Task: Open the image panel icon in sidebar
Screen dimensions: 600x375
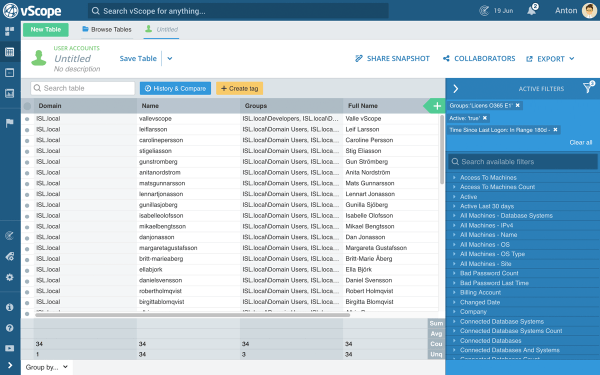Action: tap(10, 93)
